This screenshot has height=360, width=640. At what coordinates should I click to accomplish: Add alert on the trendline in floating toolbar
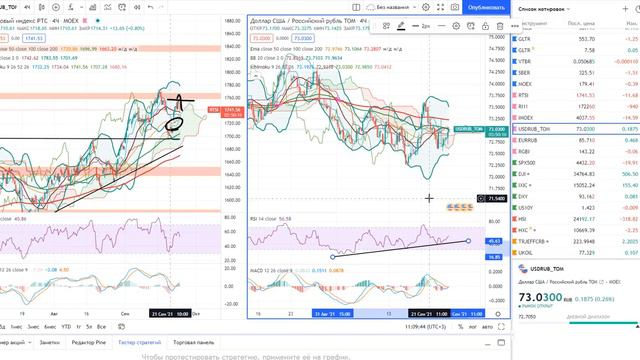tap(471, 26)
